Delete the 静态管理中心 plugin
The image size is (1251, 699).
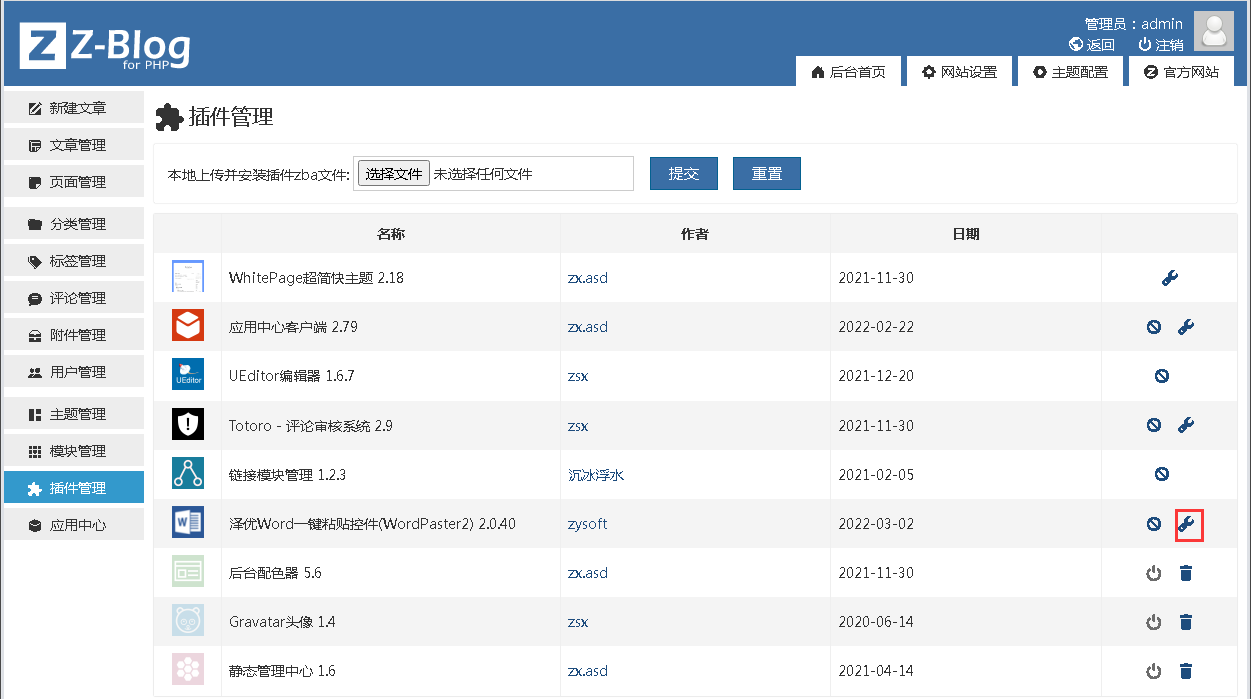(1186, 671)
